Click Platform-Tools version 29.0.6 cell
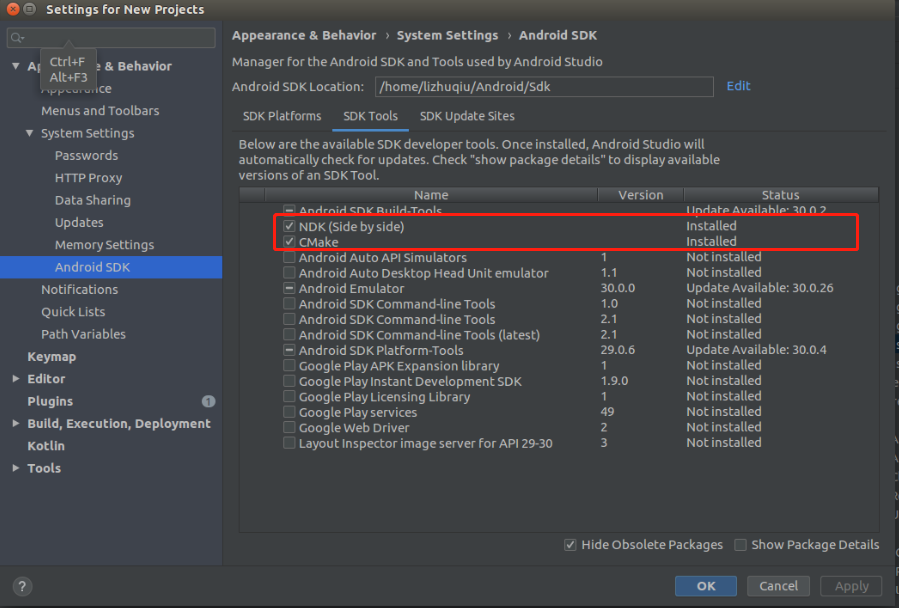This screenshot has width=899, height=608. [617, 350]
